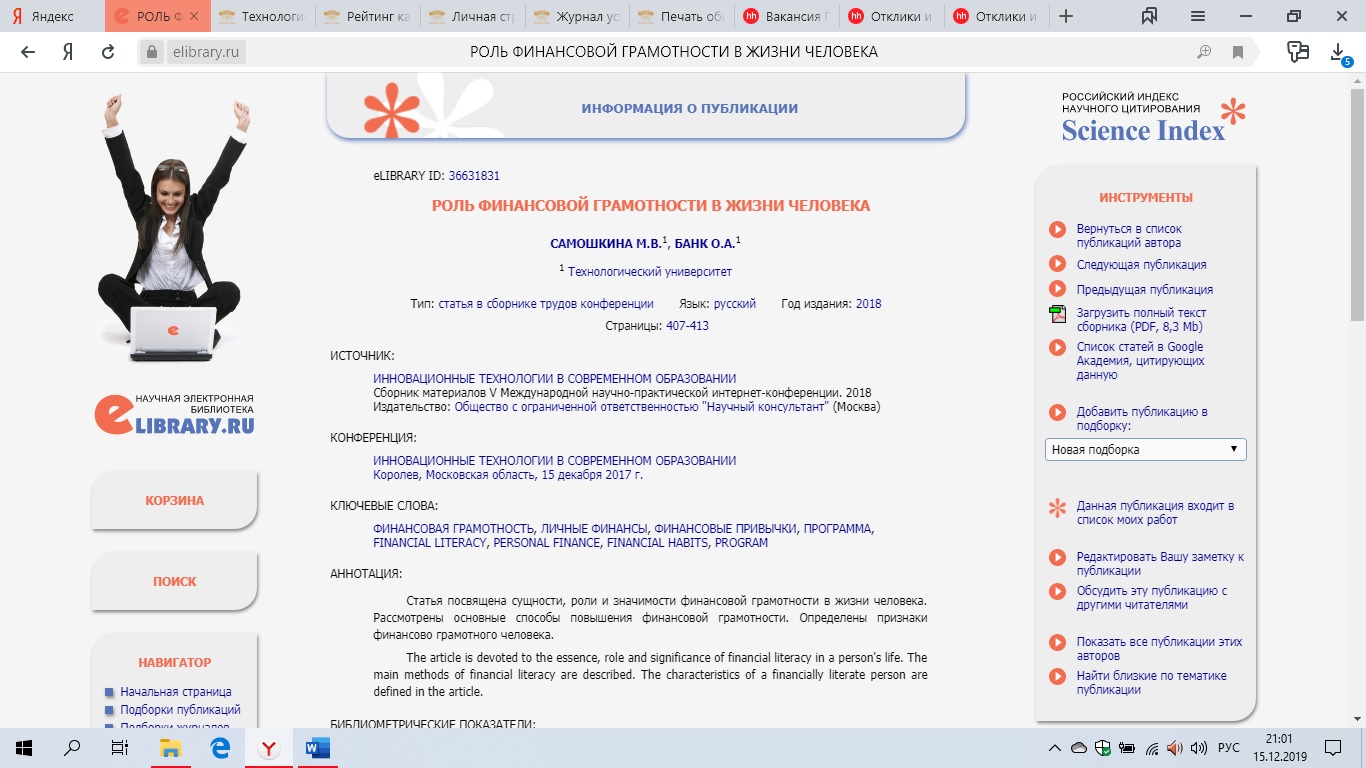Switch to the 'Журнал ус' tab
Viewport: 1366px width, 768px height.
[577, 16]
